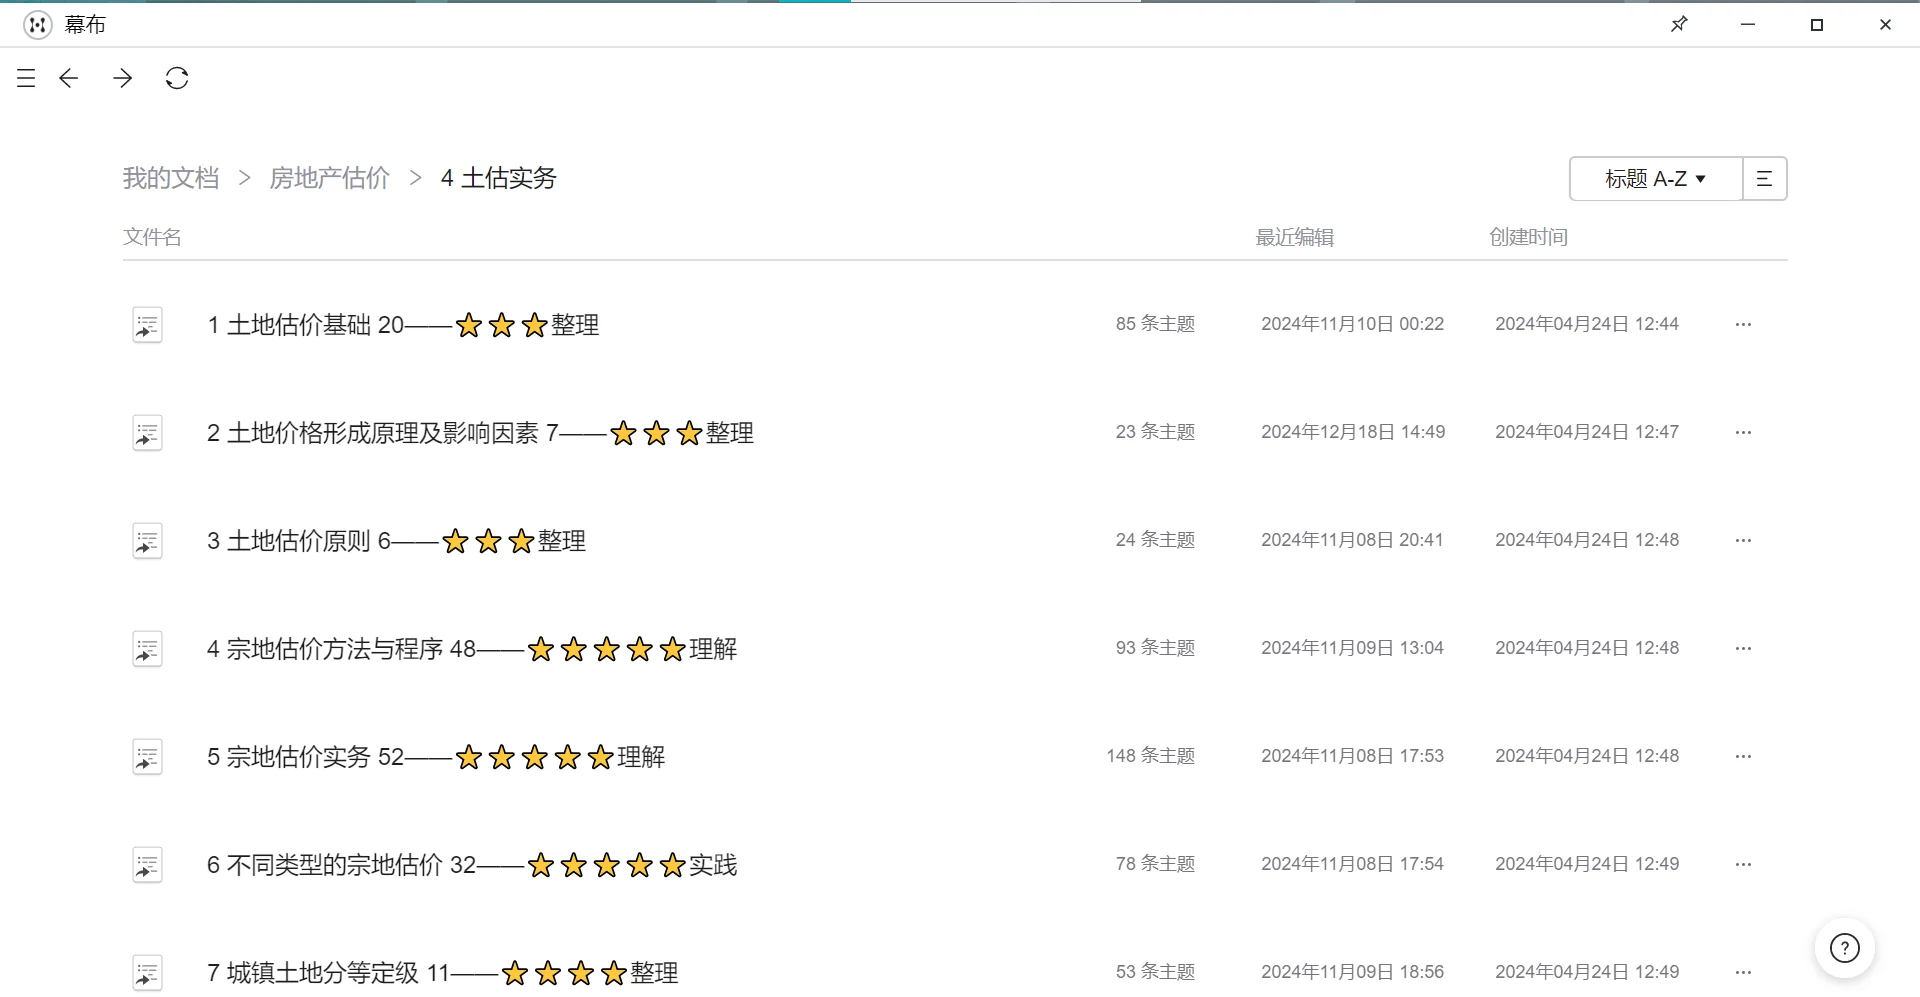Click the Mubu app logo

37,24
